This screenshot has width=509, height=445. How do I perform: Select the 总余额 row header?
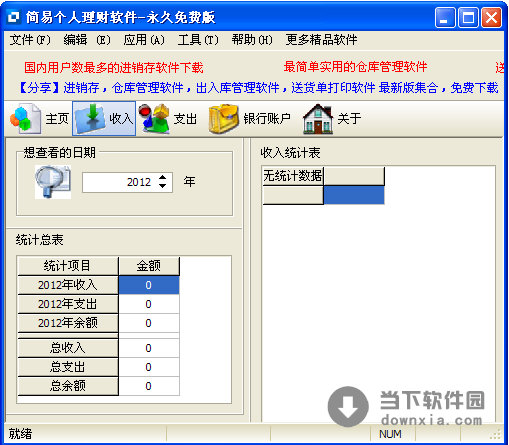point(68,386)
